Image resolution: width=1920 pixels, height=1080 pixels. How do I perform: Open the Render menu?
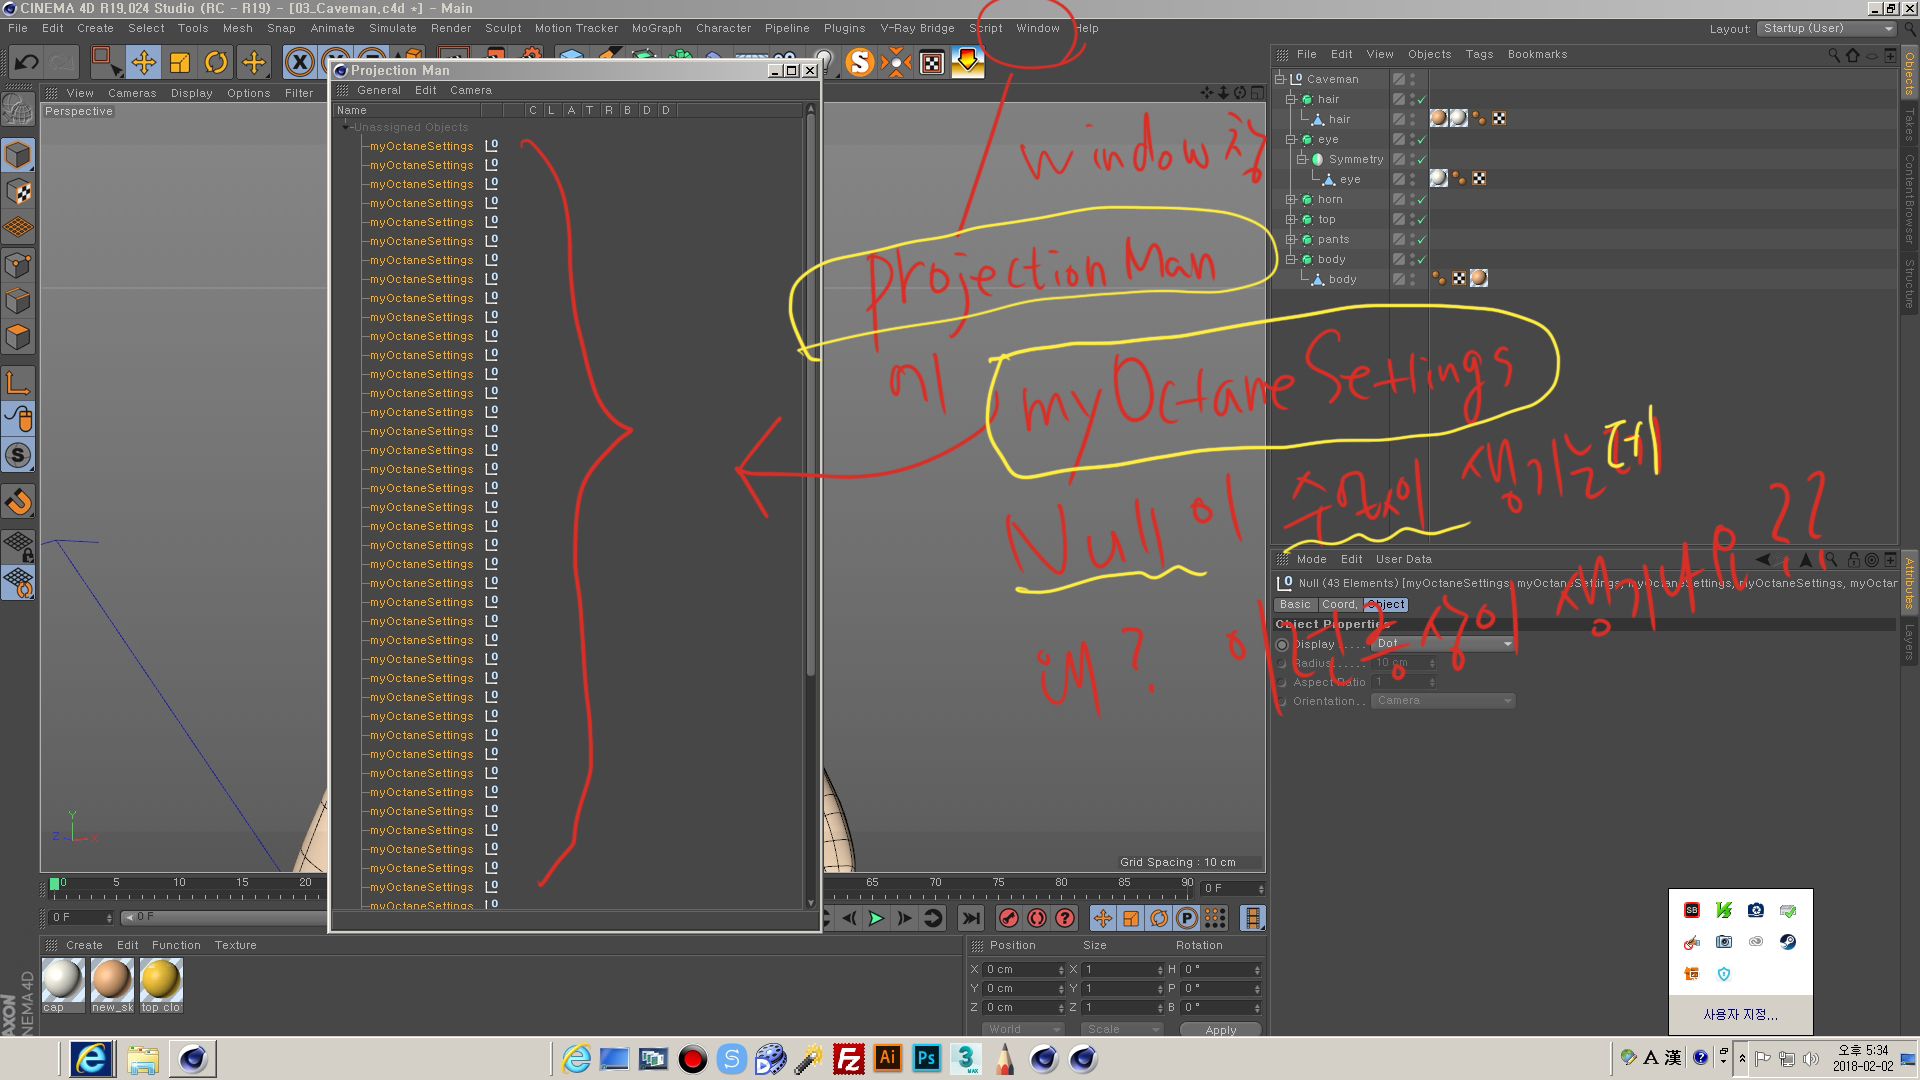point(450,28)
